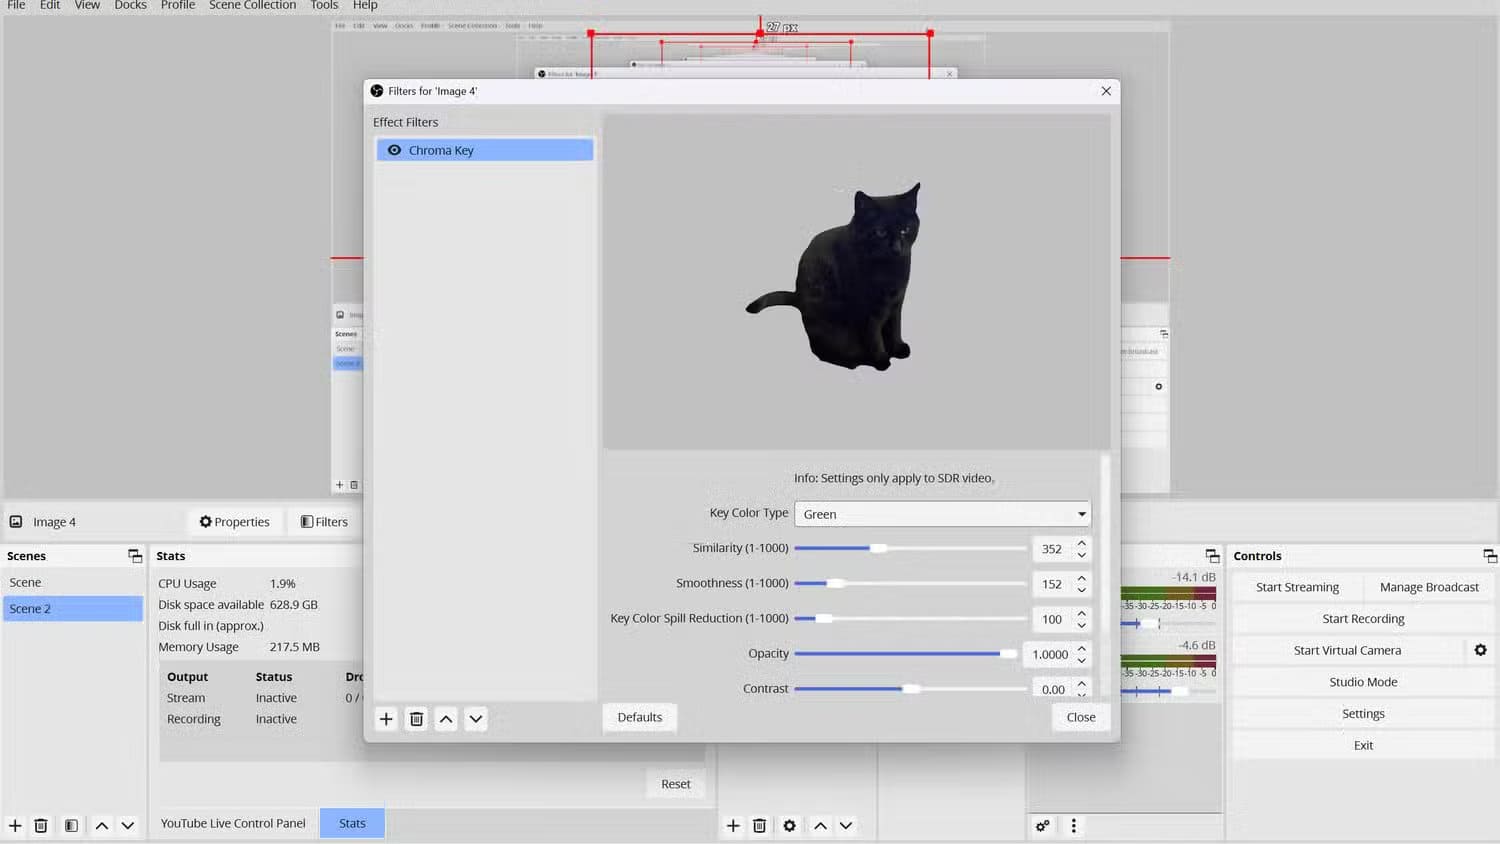The image size is (1500, 844).
Task: Switch to YouTube Live Control Panel tab
Action: tap(233, 823)
